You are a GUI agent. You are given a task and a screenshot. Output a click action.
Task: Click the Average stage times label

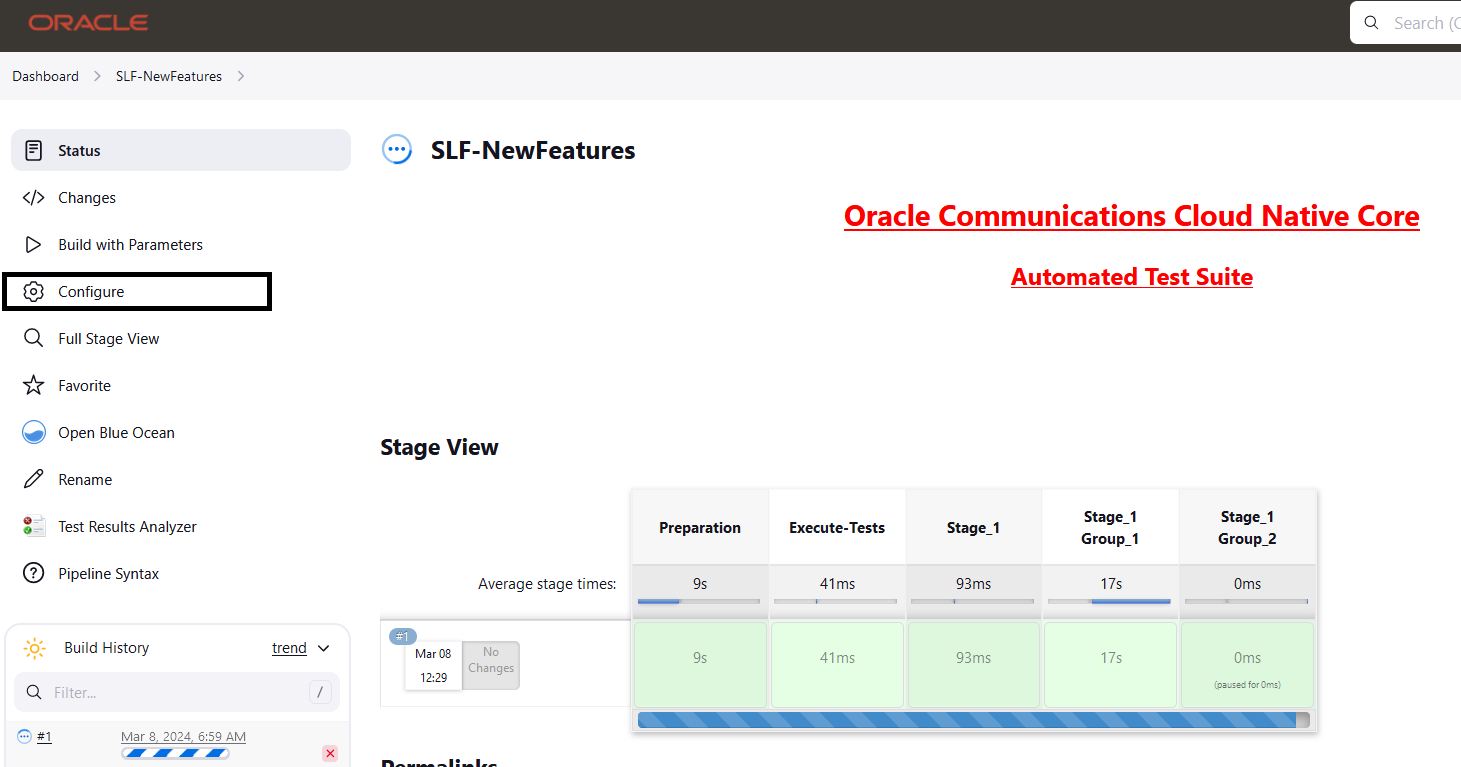click(547, 584)
